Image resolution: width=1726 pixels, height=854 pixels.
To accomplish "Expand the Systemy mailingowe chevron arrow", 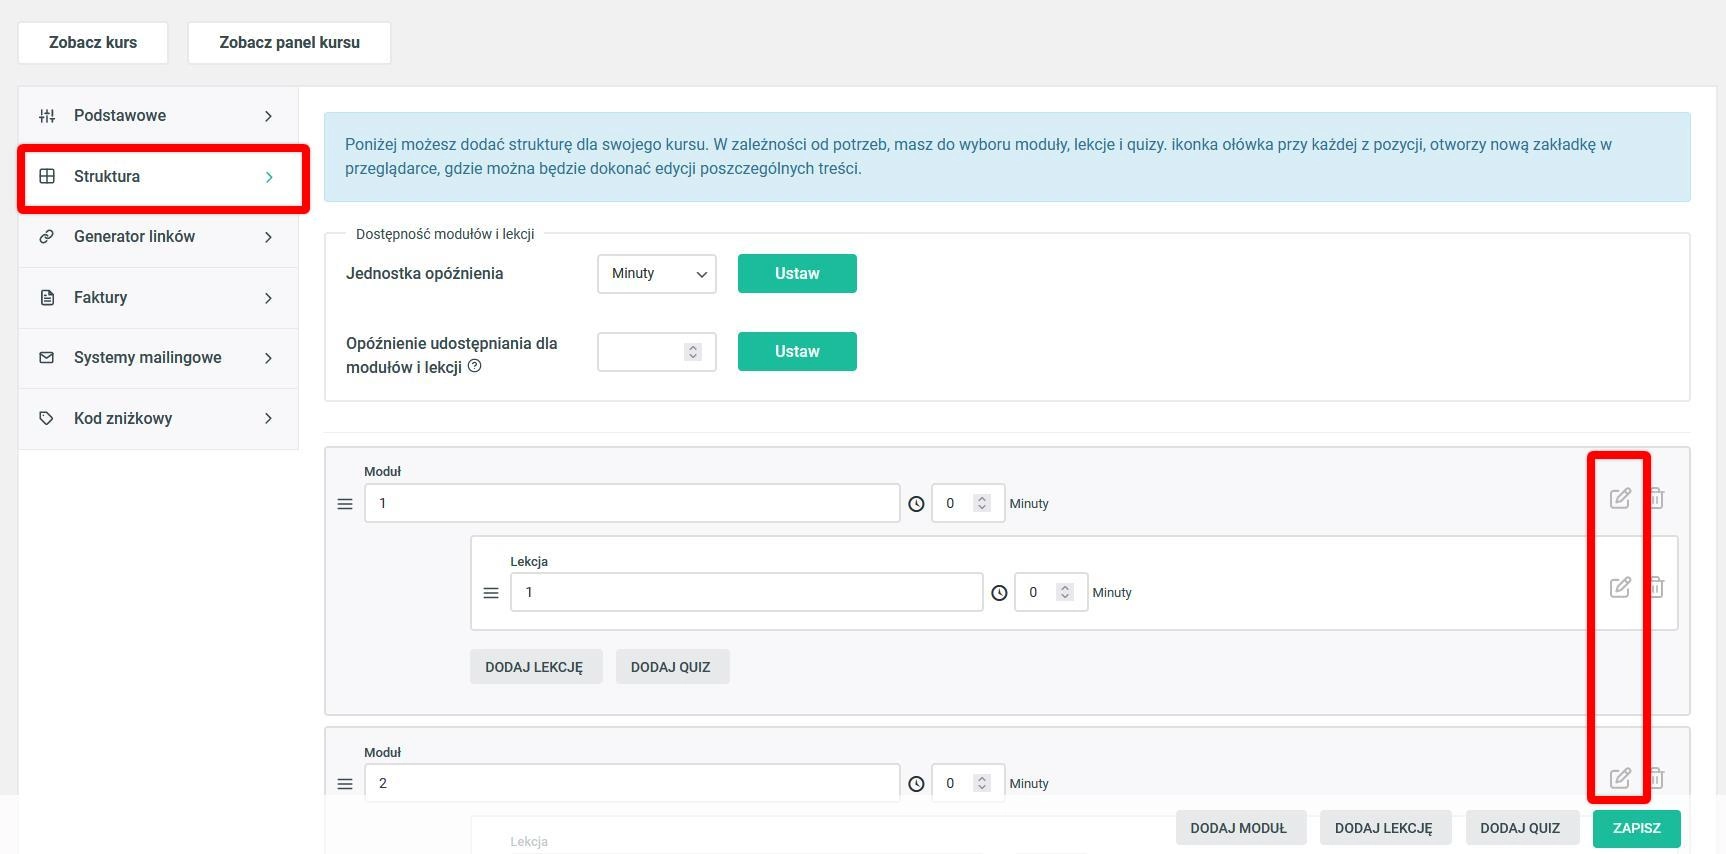I will click(268, 358).
